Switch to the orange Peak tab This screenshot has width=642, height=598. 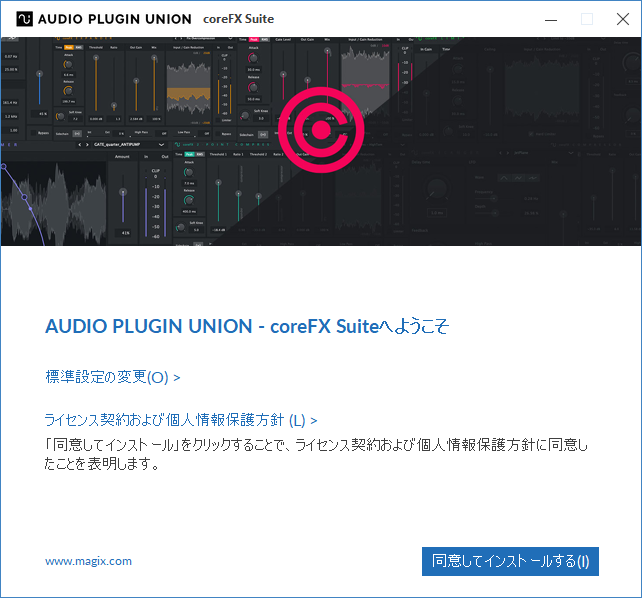click(68, 47)
